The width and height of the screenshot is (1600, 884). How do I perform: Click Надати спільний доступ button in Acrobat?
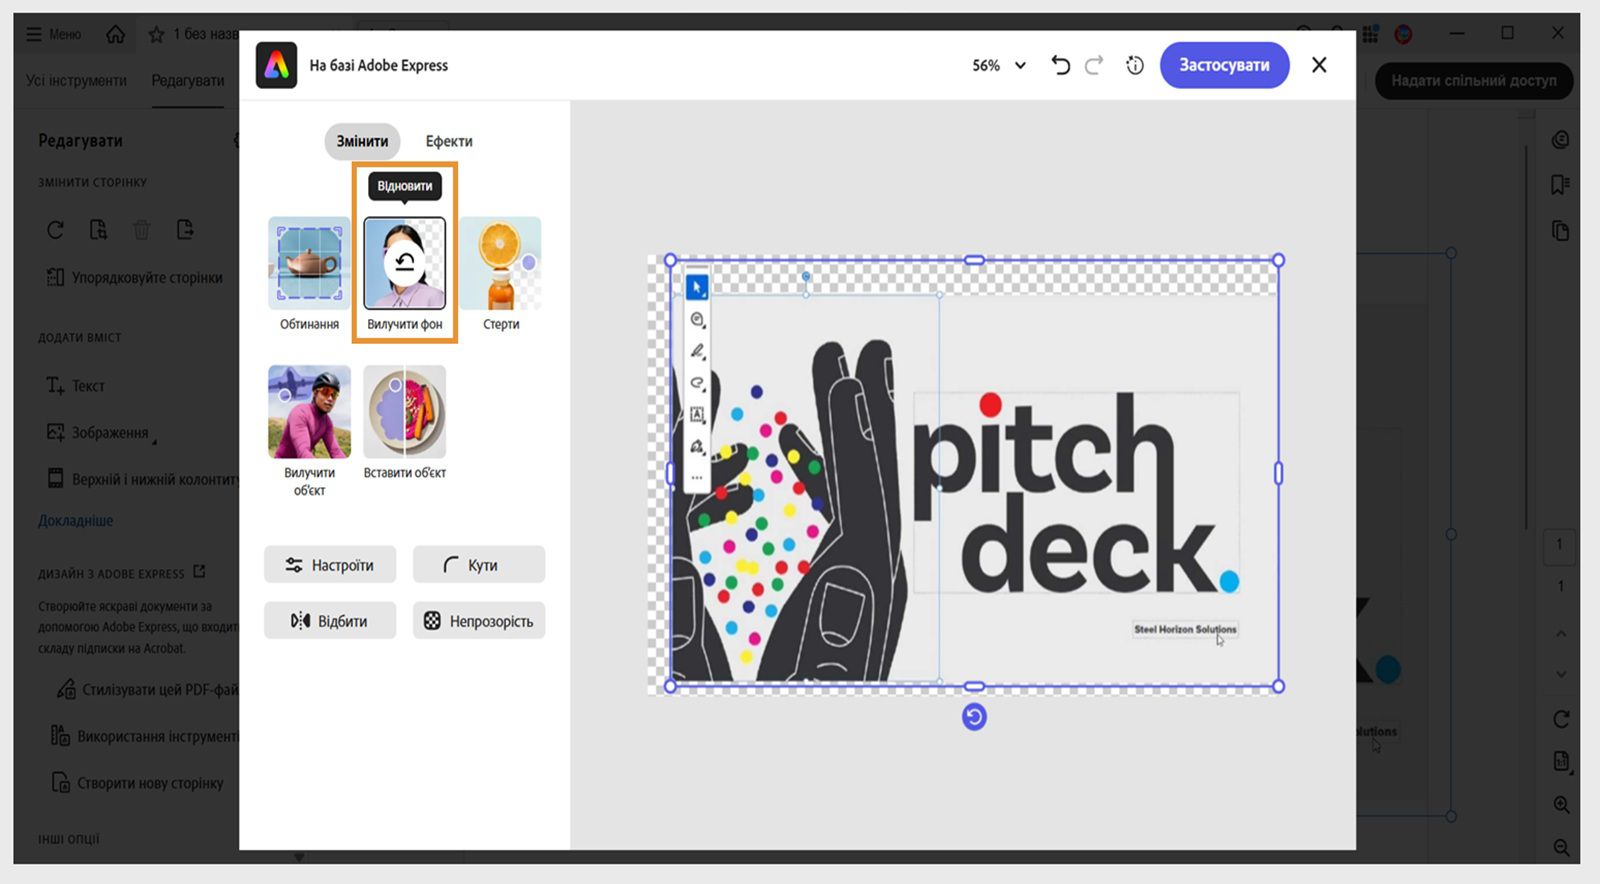click(x=1473, y=80)
